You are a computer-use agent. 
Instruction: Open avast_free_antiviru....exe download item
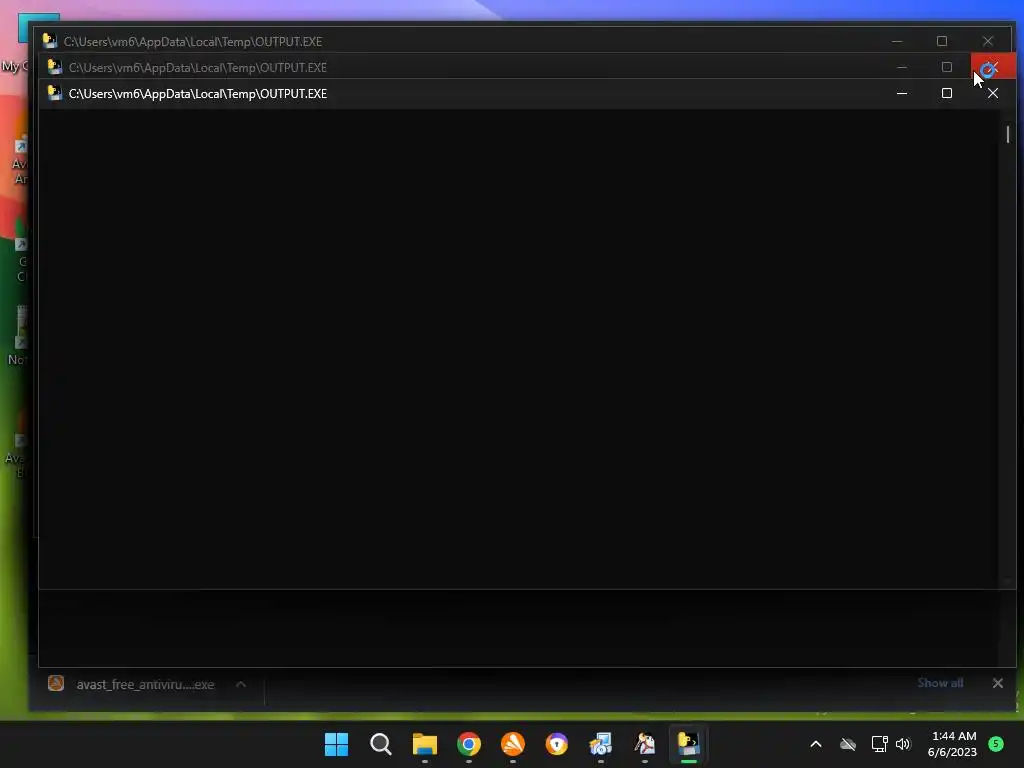point(144,684)
